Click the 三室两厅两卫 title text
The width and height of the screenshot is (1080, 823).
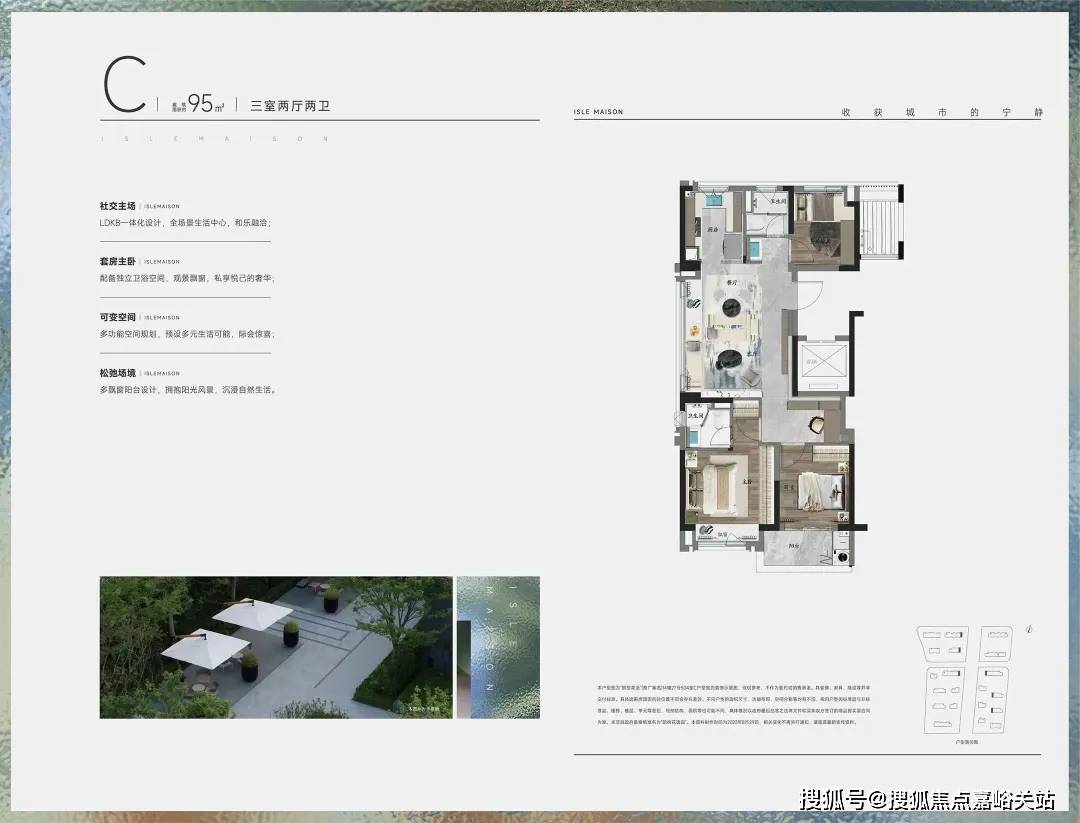(290, 106)
